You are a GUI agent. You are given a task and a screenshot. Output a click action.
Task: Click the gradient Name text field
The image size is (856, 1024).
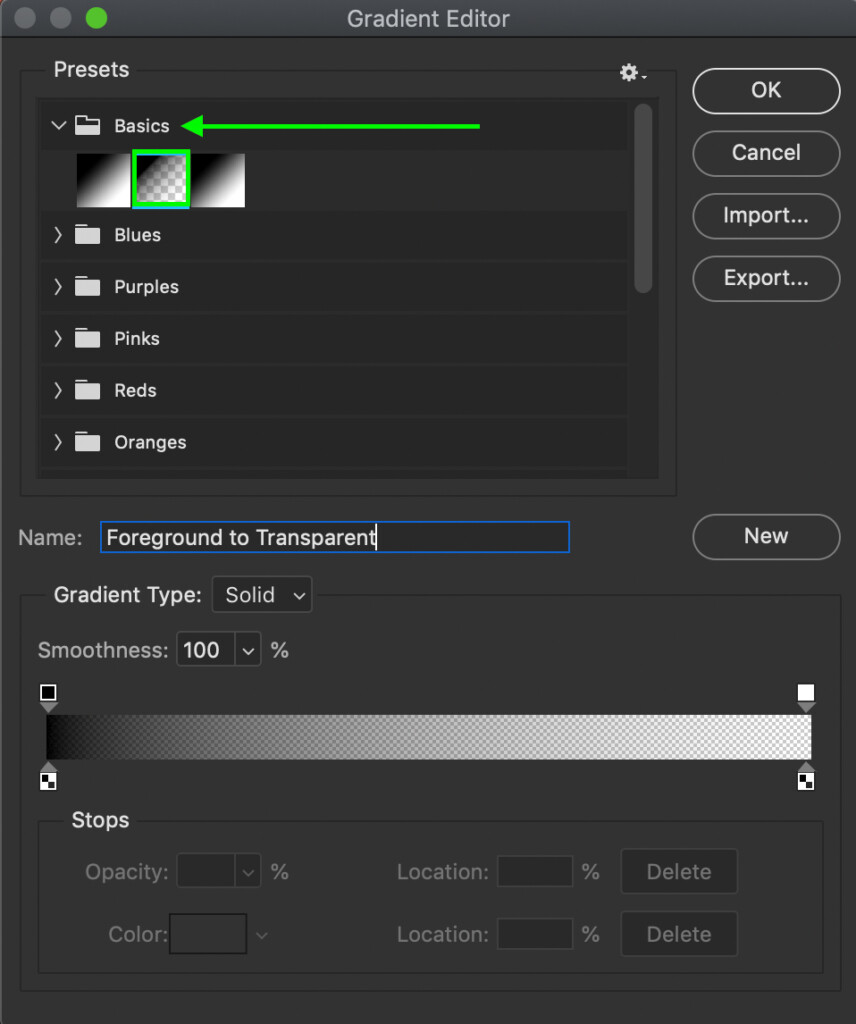pyautogui.click(x=334, y=537)
